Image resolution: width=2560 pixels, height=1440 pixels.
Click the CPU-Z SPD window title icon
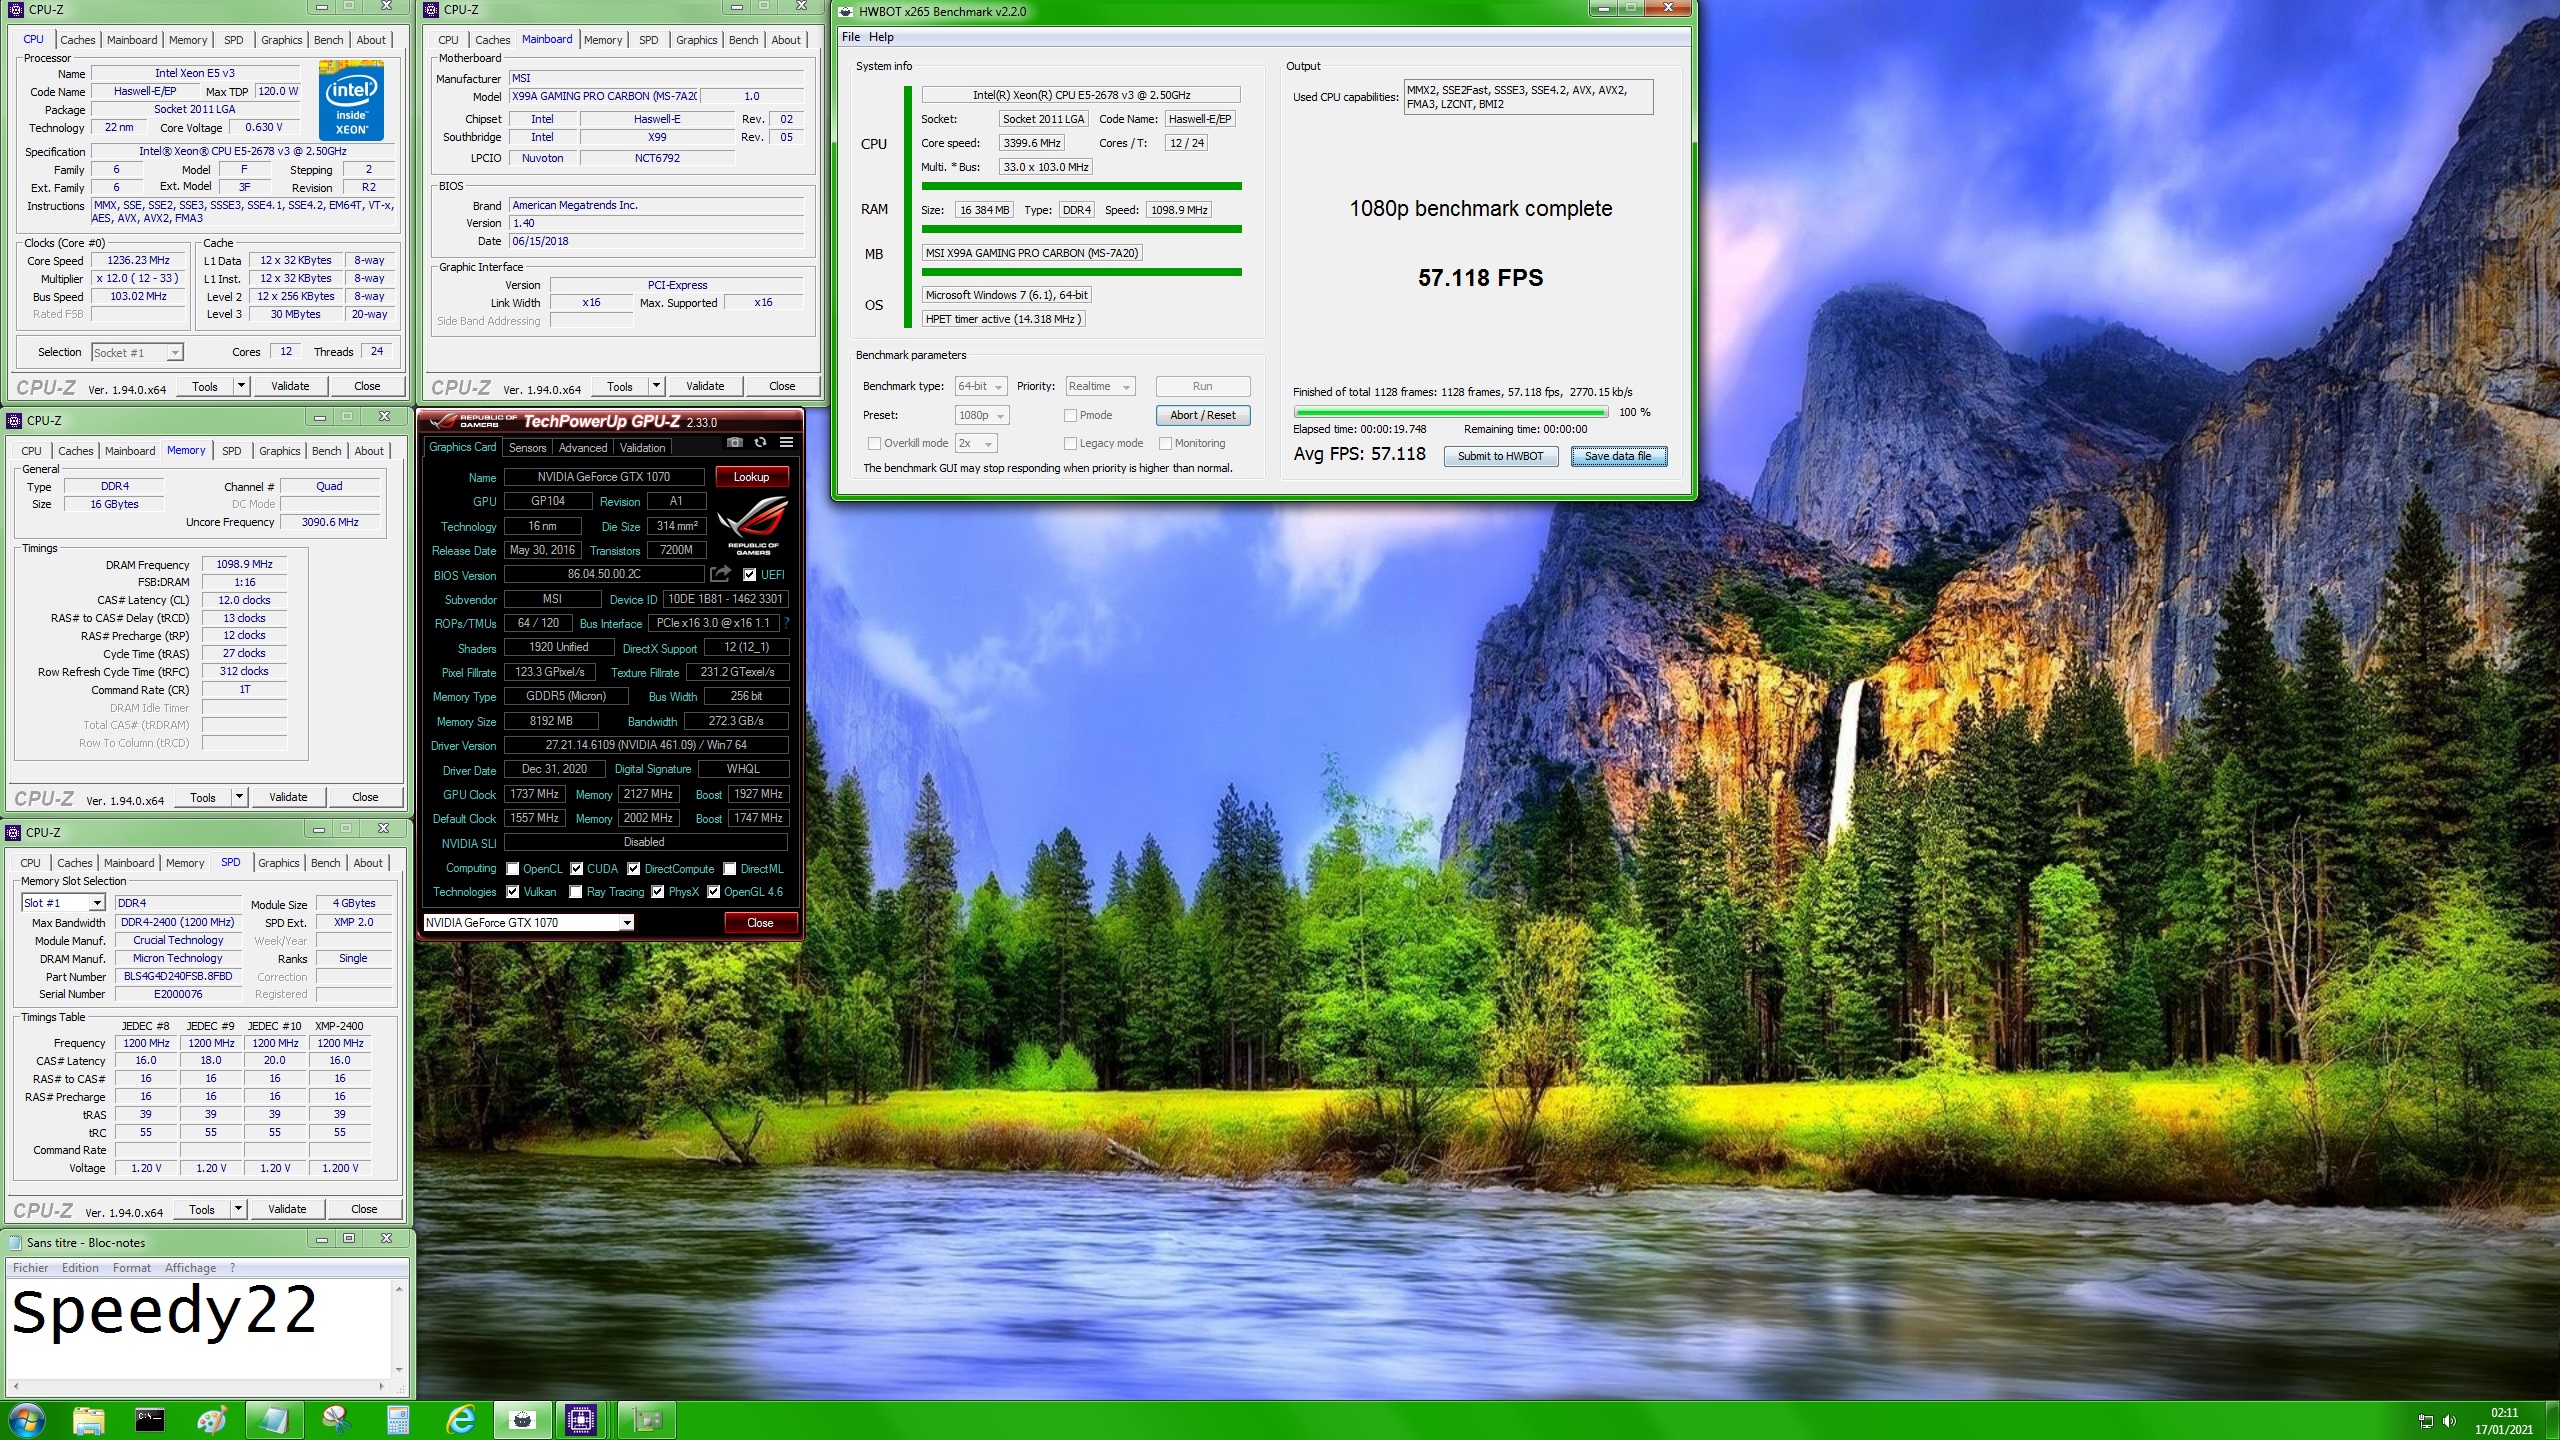tap(15, 832)
